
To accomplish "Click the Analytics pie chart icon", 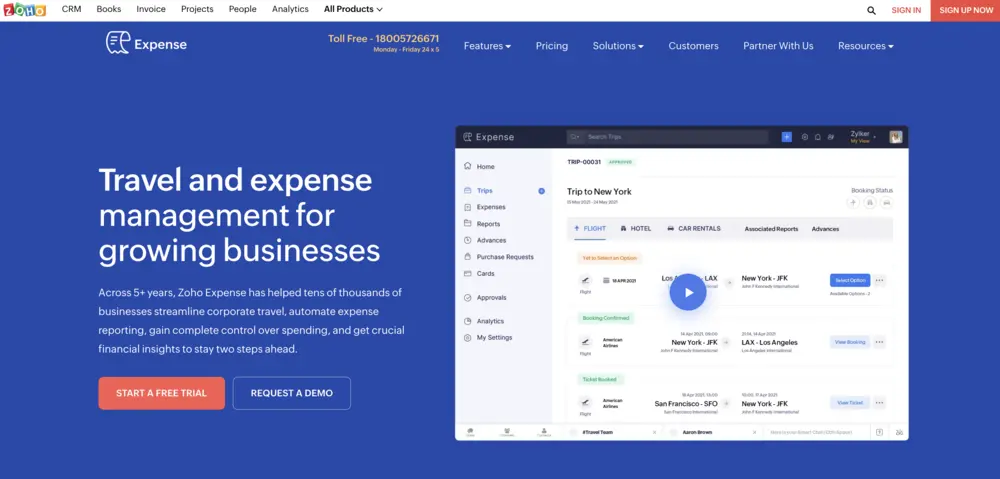I will click(x=467, y=321).
